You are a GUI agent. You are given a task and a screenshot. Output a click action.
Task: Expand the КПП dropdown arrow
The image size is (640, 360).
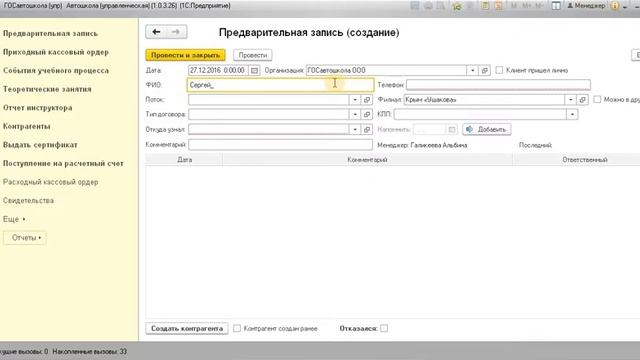coord(572,114)
